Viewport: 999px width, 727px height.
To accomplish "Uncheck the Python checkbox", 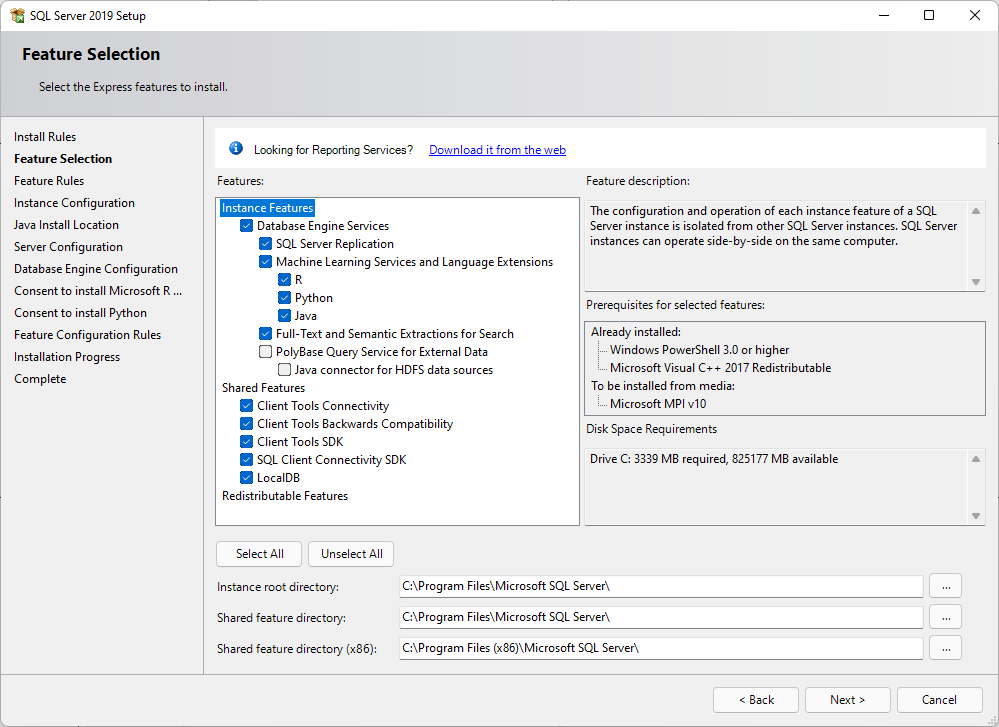I will point(285,298).
